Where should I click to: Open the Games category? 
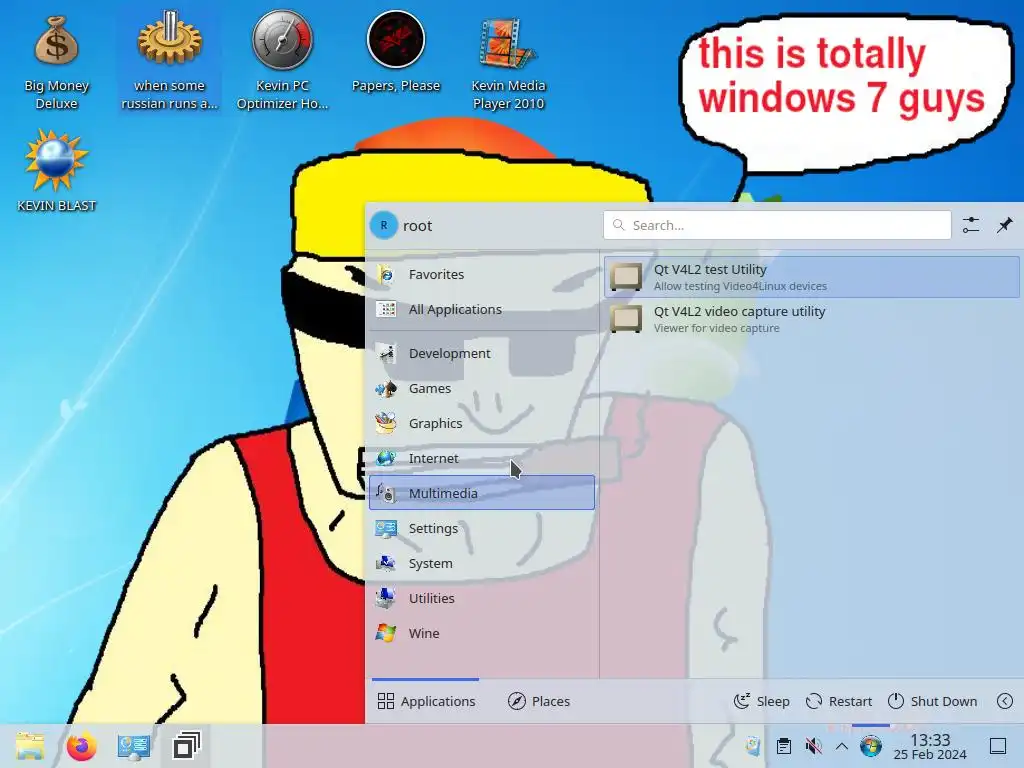click(482, 389)
